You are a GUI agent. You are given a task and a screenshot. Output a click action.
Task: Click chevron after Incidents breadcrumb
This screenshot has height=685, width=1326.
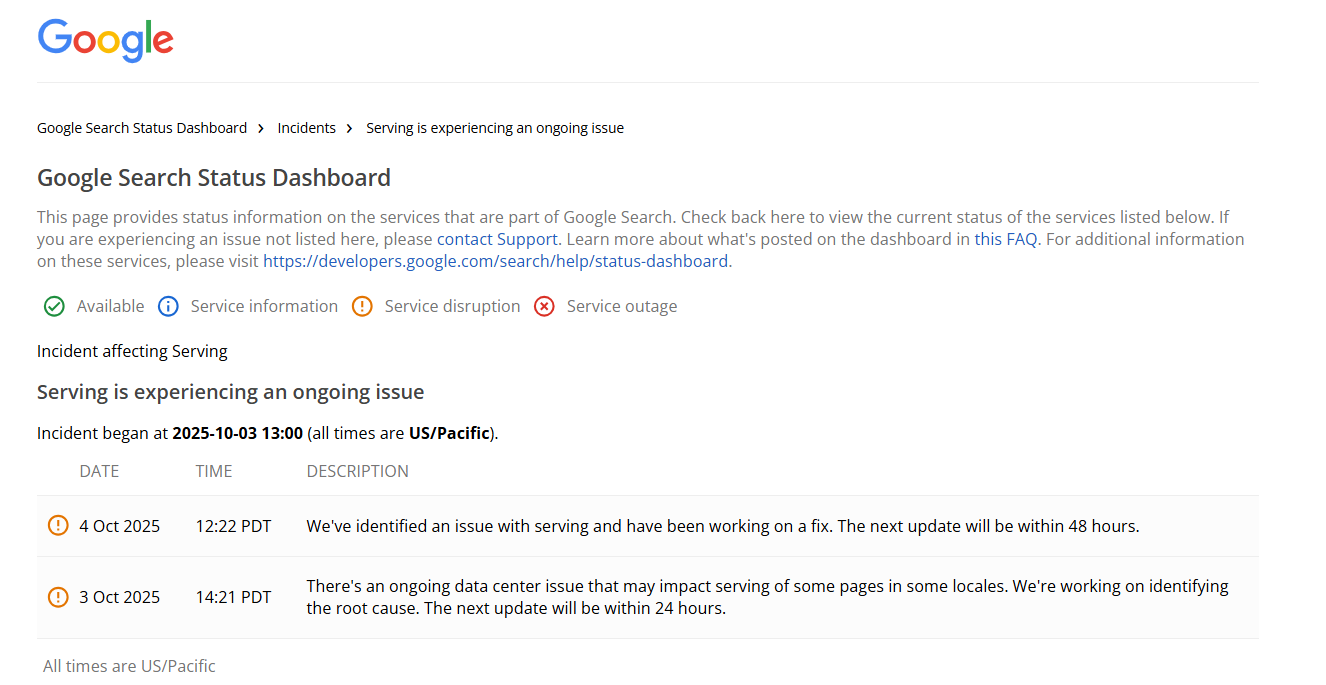click(350, 128)
